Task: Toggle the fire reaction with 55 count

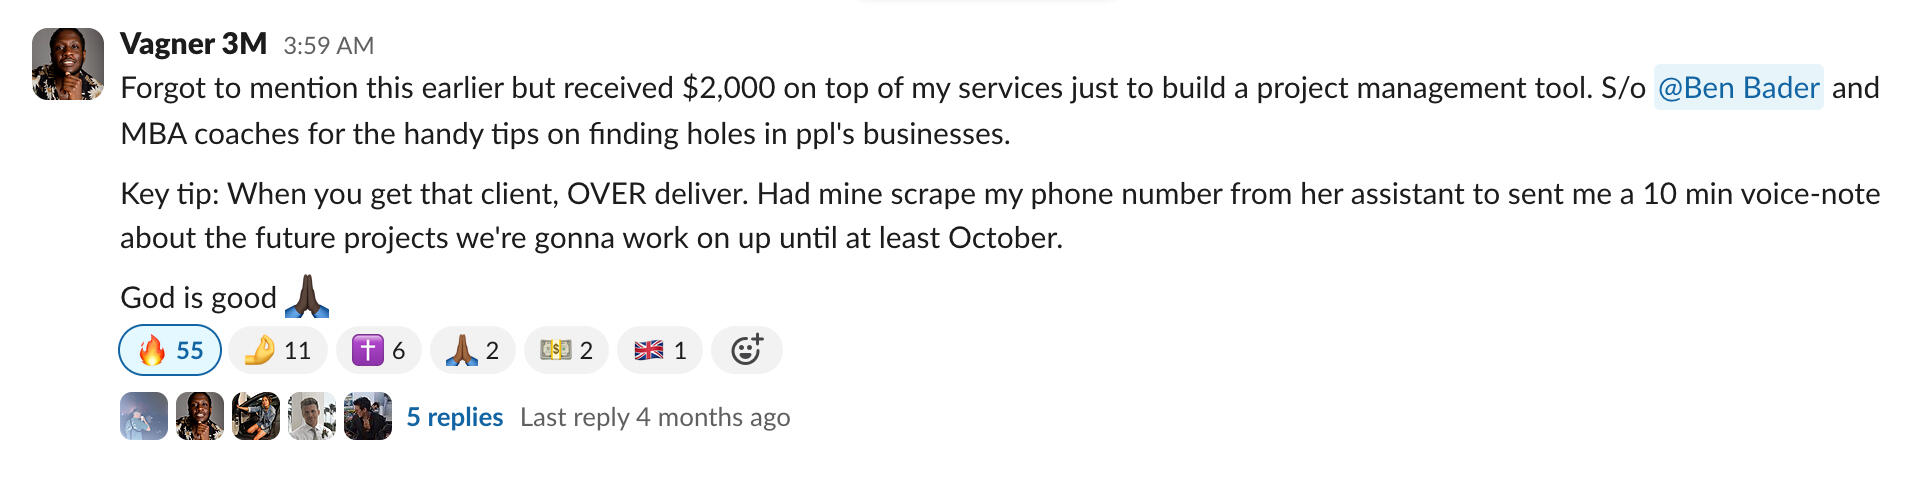Action: pyautogui.click(x=170, y=350)
